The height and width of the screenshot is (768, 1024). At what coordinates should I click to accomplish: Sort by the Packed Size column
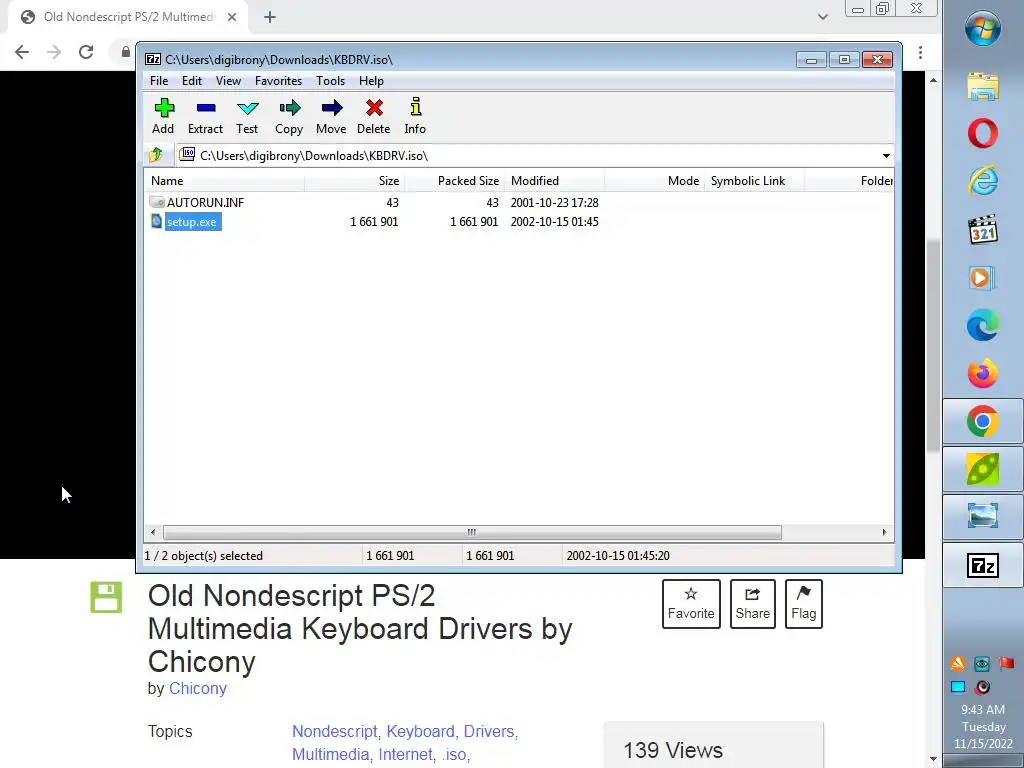(454, 181)
